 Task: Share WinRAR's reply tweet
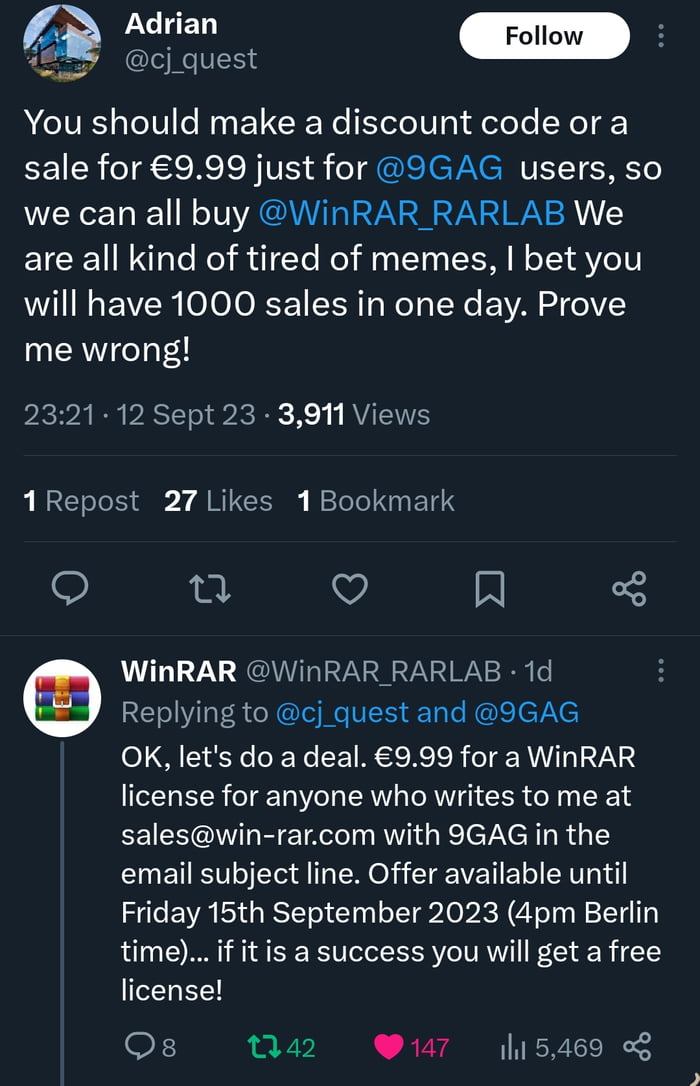pyautogui.click(x=637, y=1047)
